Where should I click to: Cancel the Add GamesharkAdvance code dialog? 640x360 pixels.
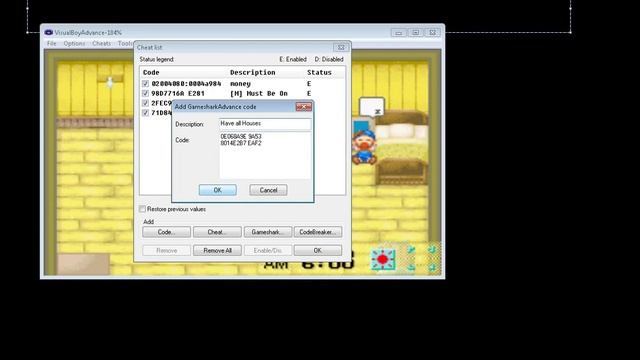268,190
